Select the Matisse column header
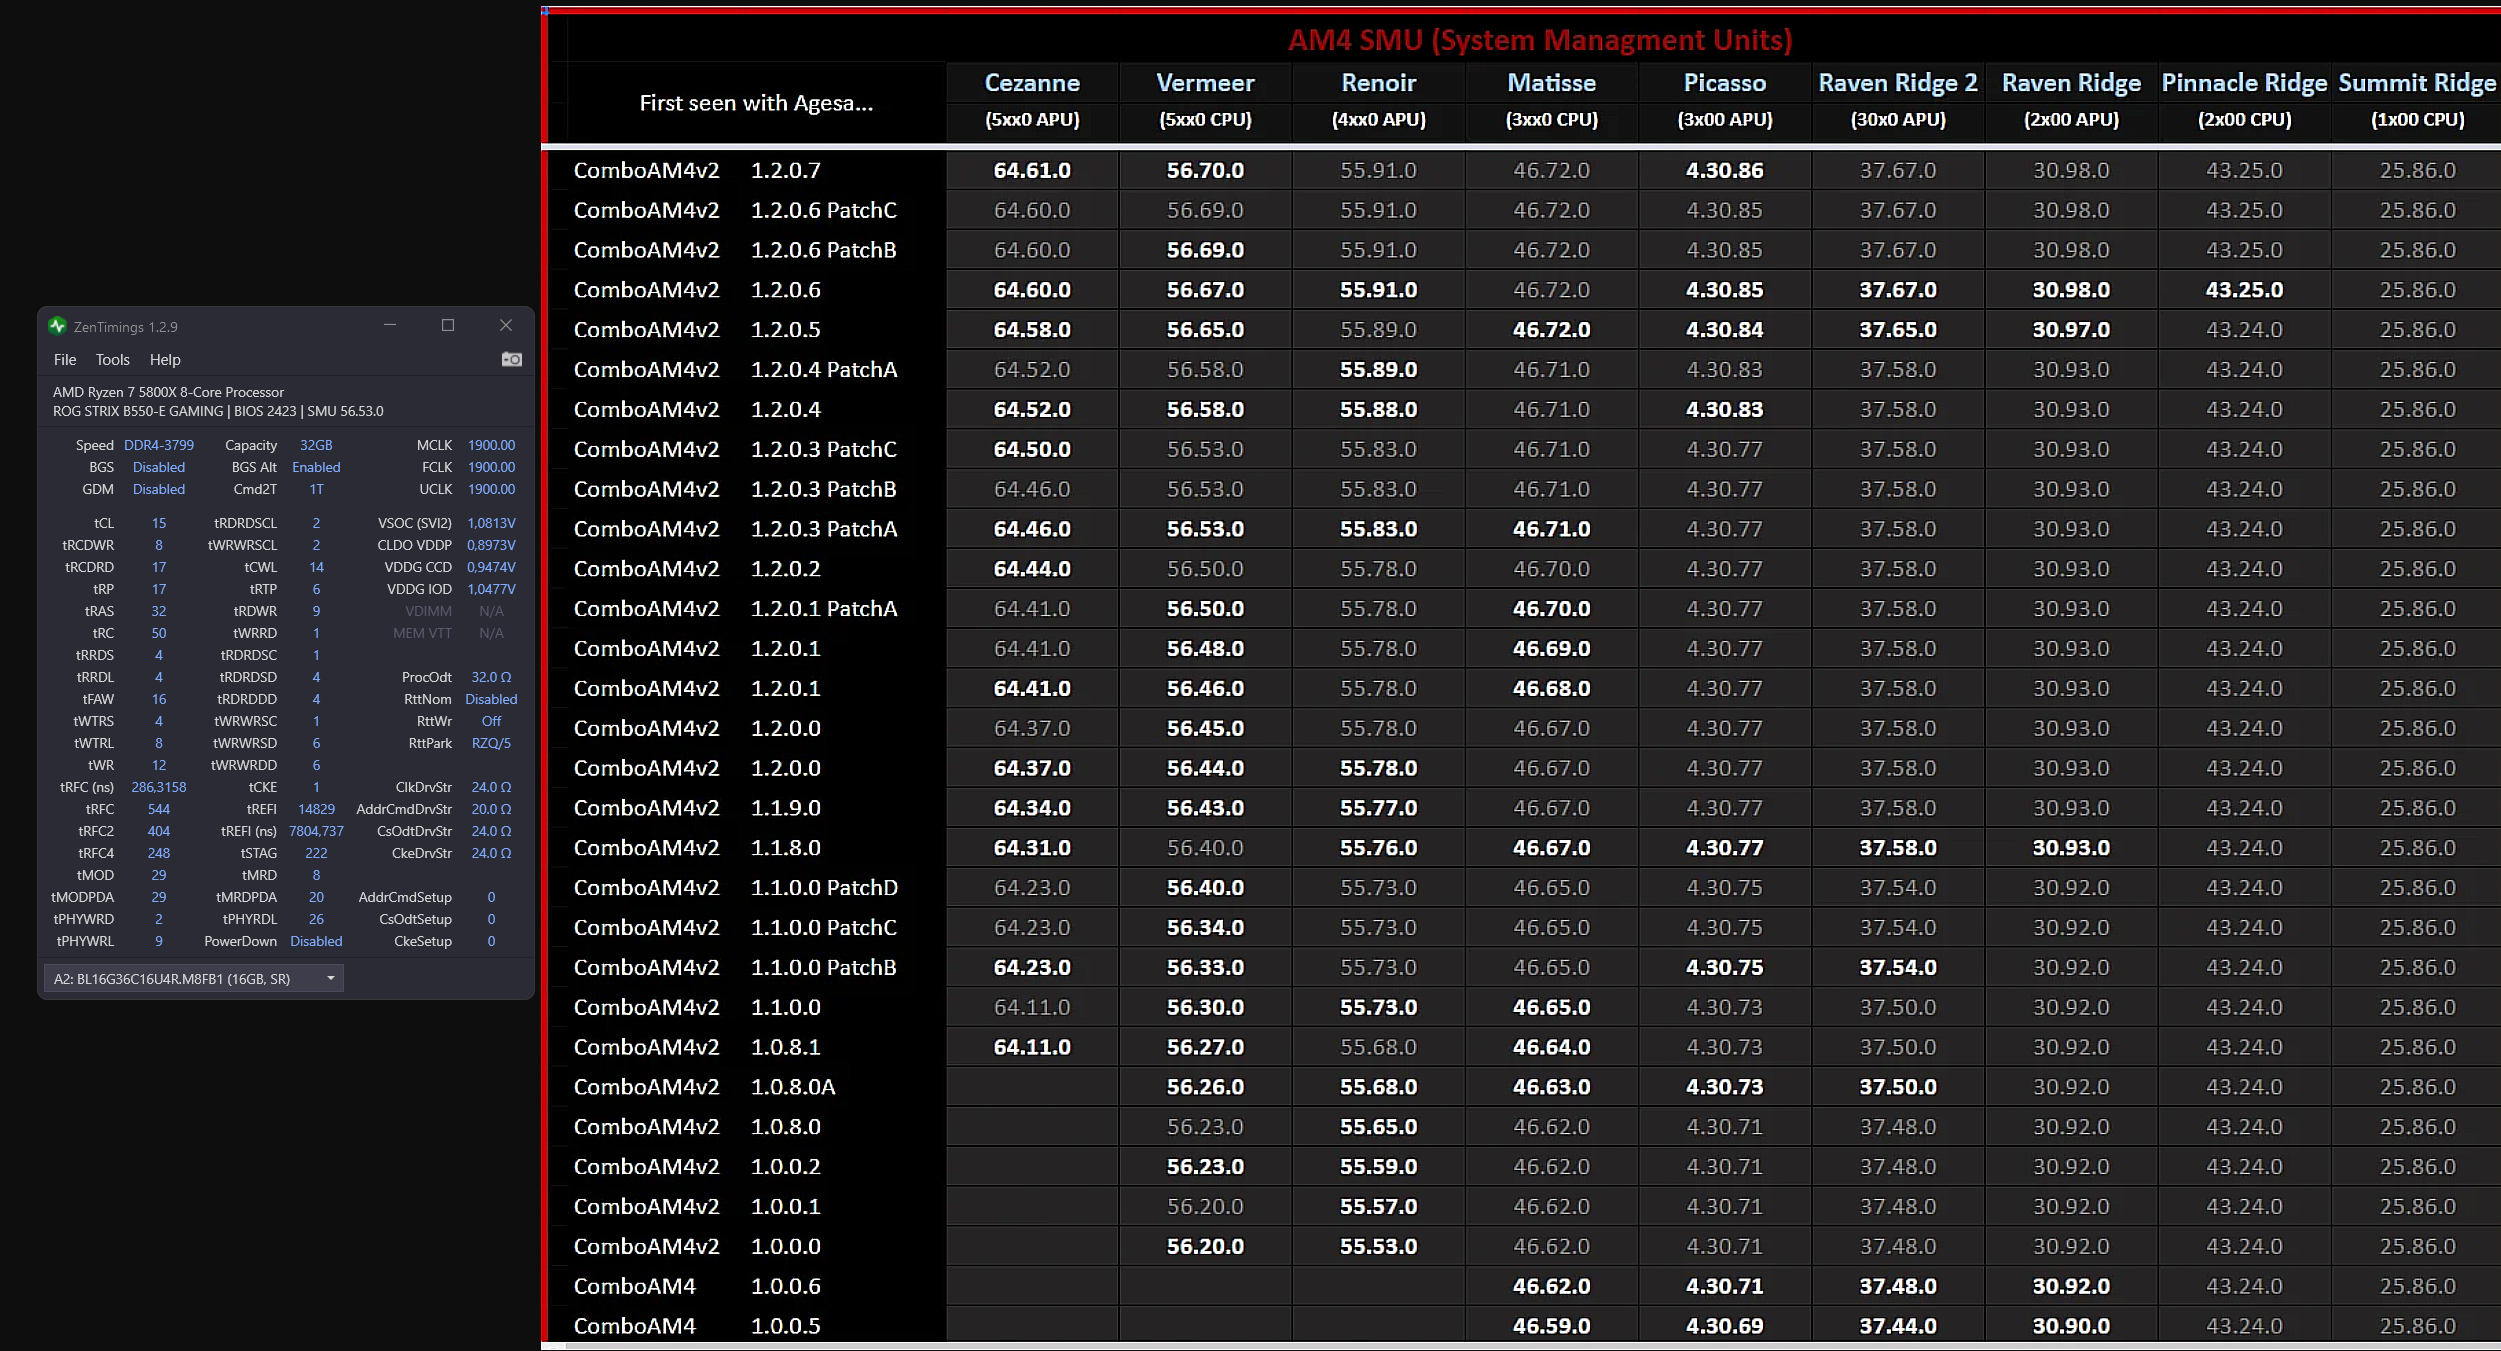 [x=1551, y=83]
